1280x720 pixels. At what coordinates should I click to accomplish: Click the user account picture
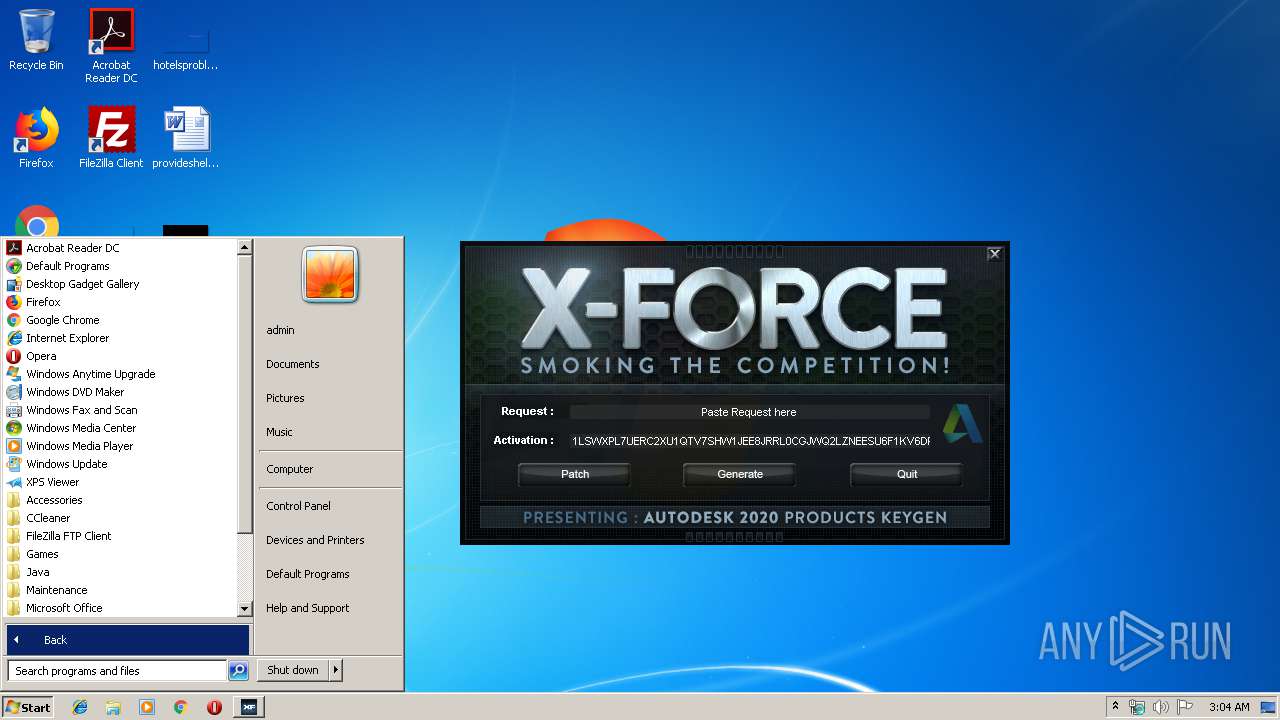click(330, 275)
